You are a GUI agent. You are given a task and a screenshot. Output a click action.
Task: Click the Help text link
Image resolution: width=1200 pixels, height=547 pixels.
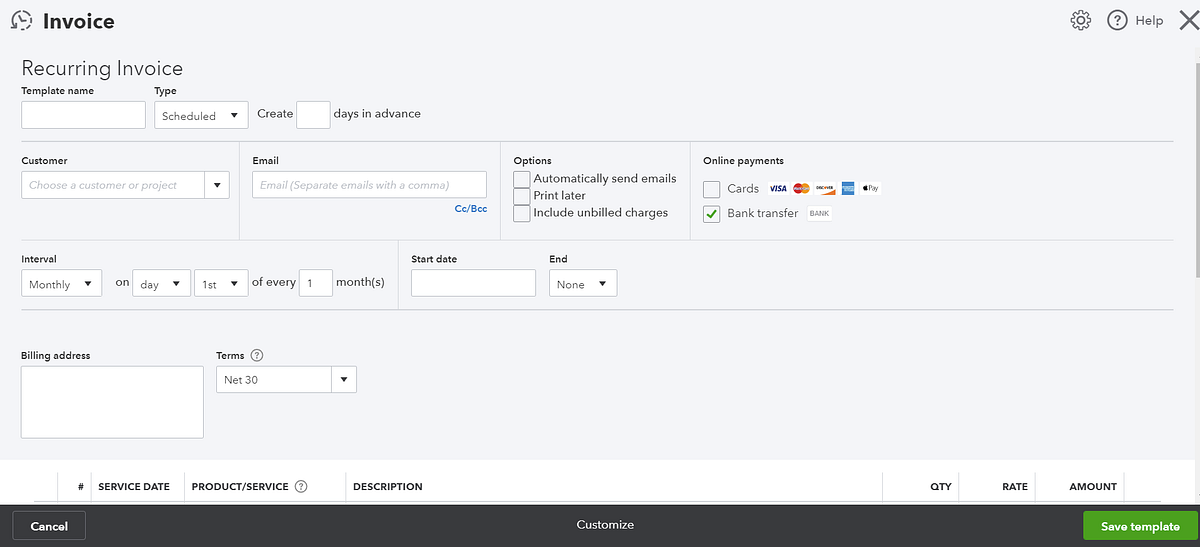(1149, 20)
